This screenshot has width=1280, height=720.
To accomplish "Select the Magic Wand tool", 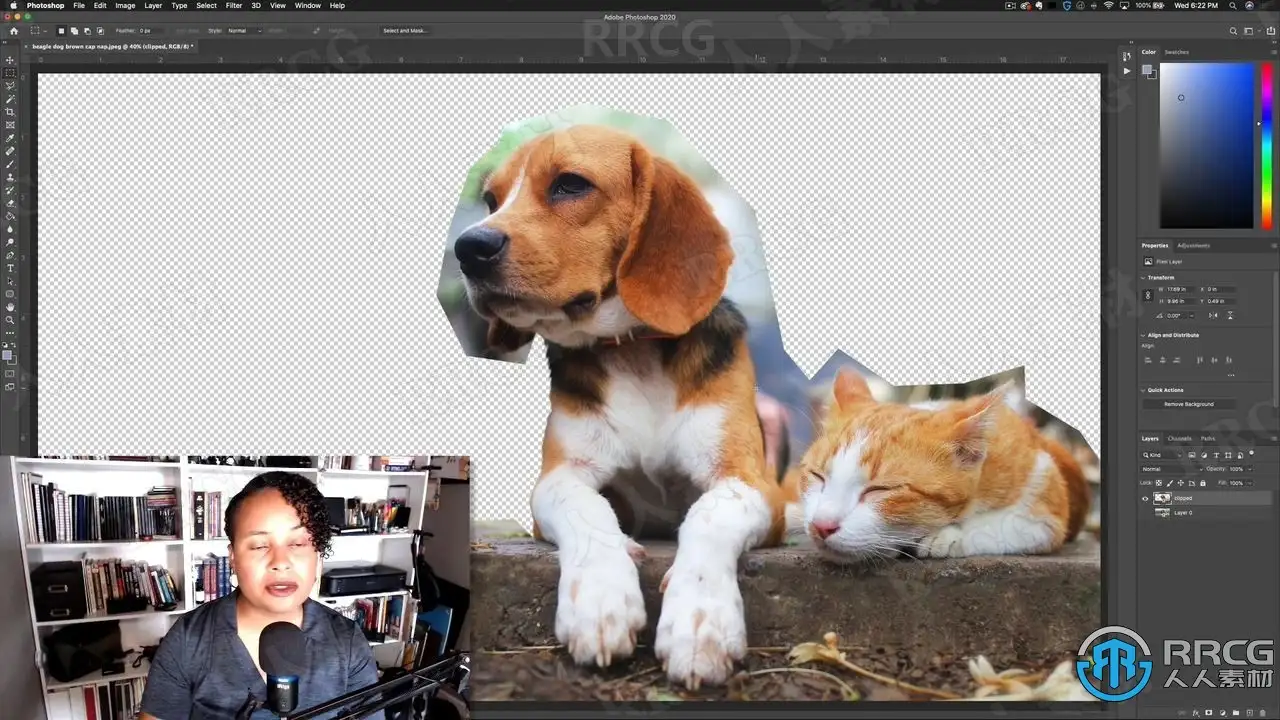I will tap(10, 99).
